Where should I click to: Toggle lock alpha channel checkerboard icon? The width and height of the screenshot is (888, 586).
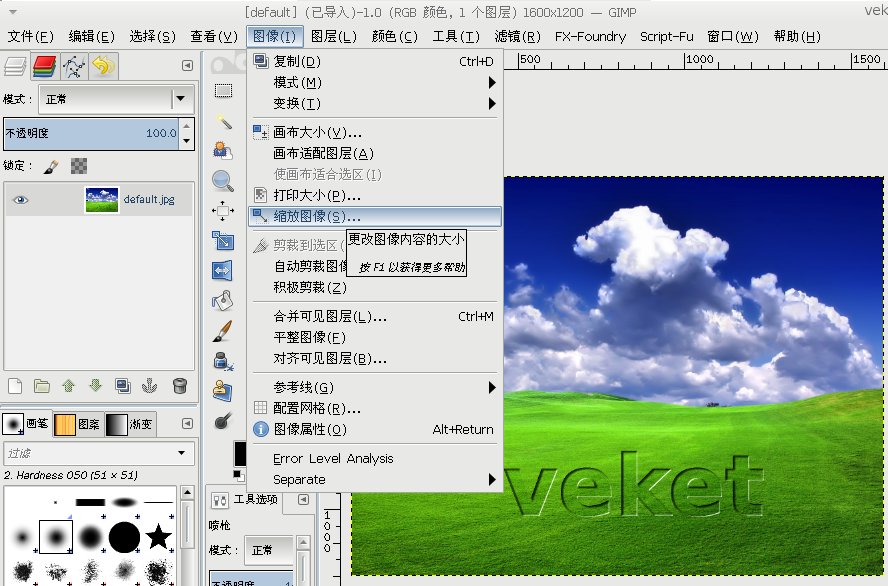(x=79, y=166)
